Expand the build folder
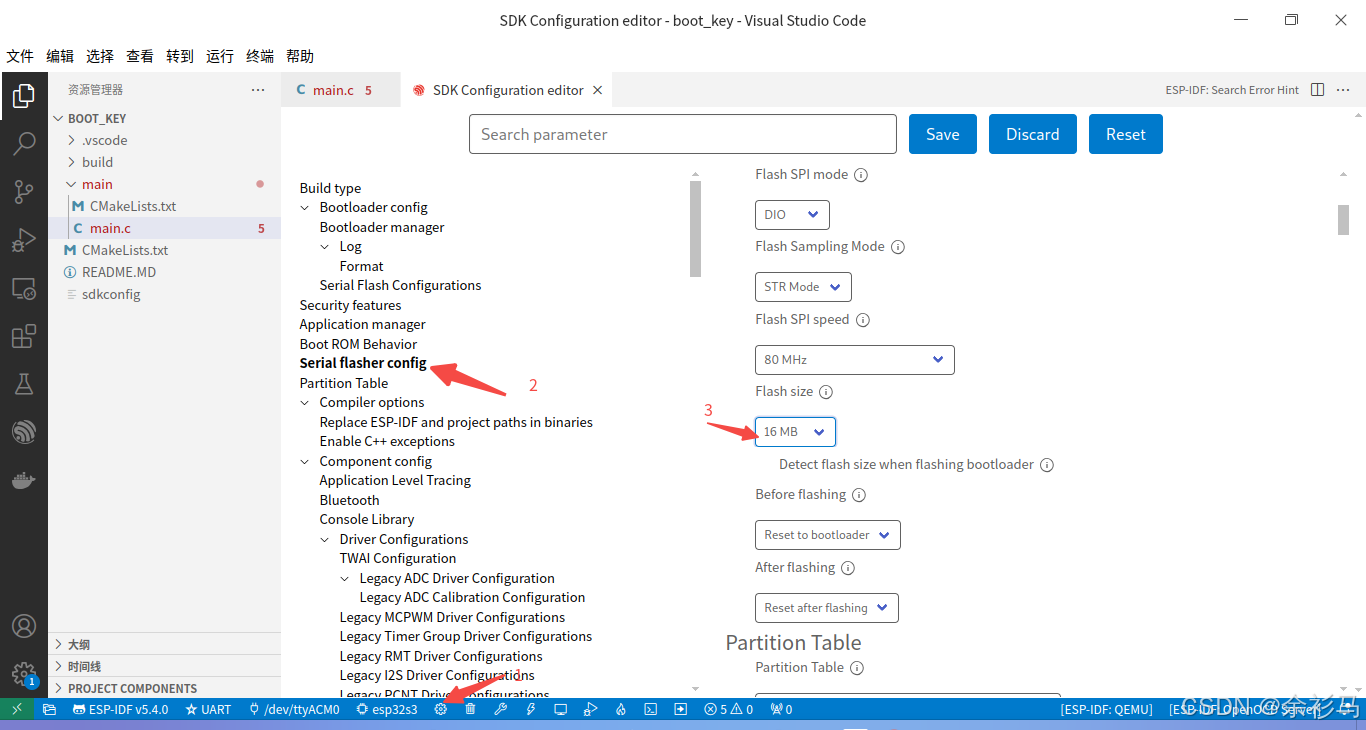Viewport: 1366px width, 730px height. (x=71, y=162)
